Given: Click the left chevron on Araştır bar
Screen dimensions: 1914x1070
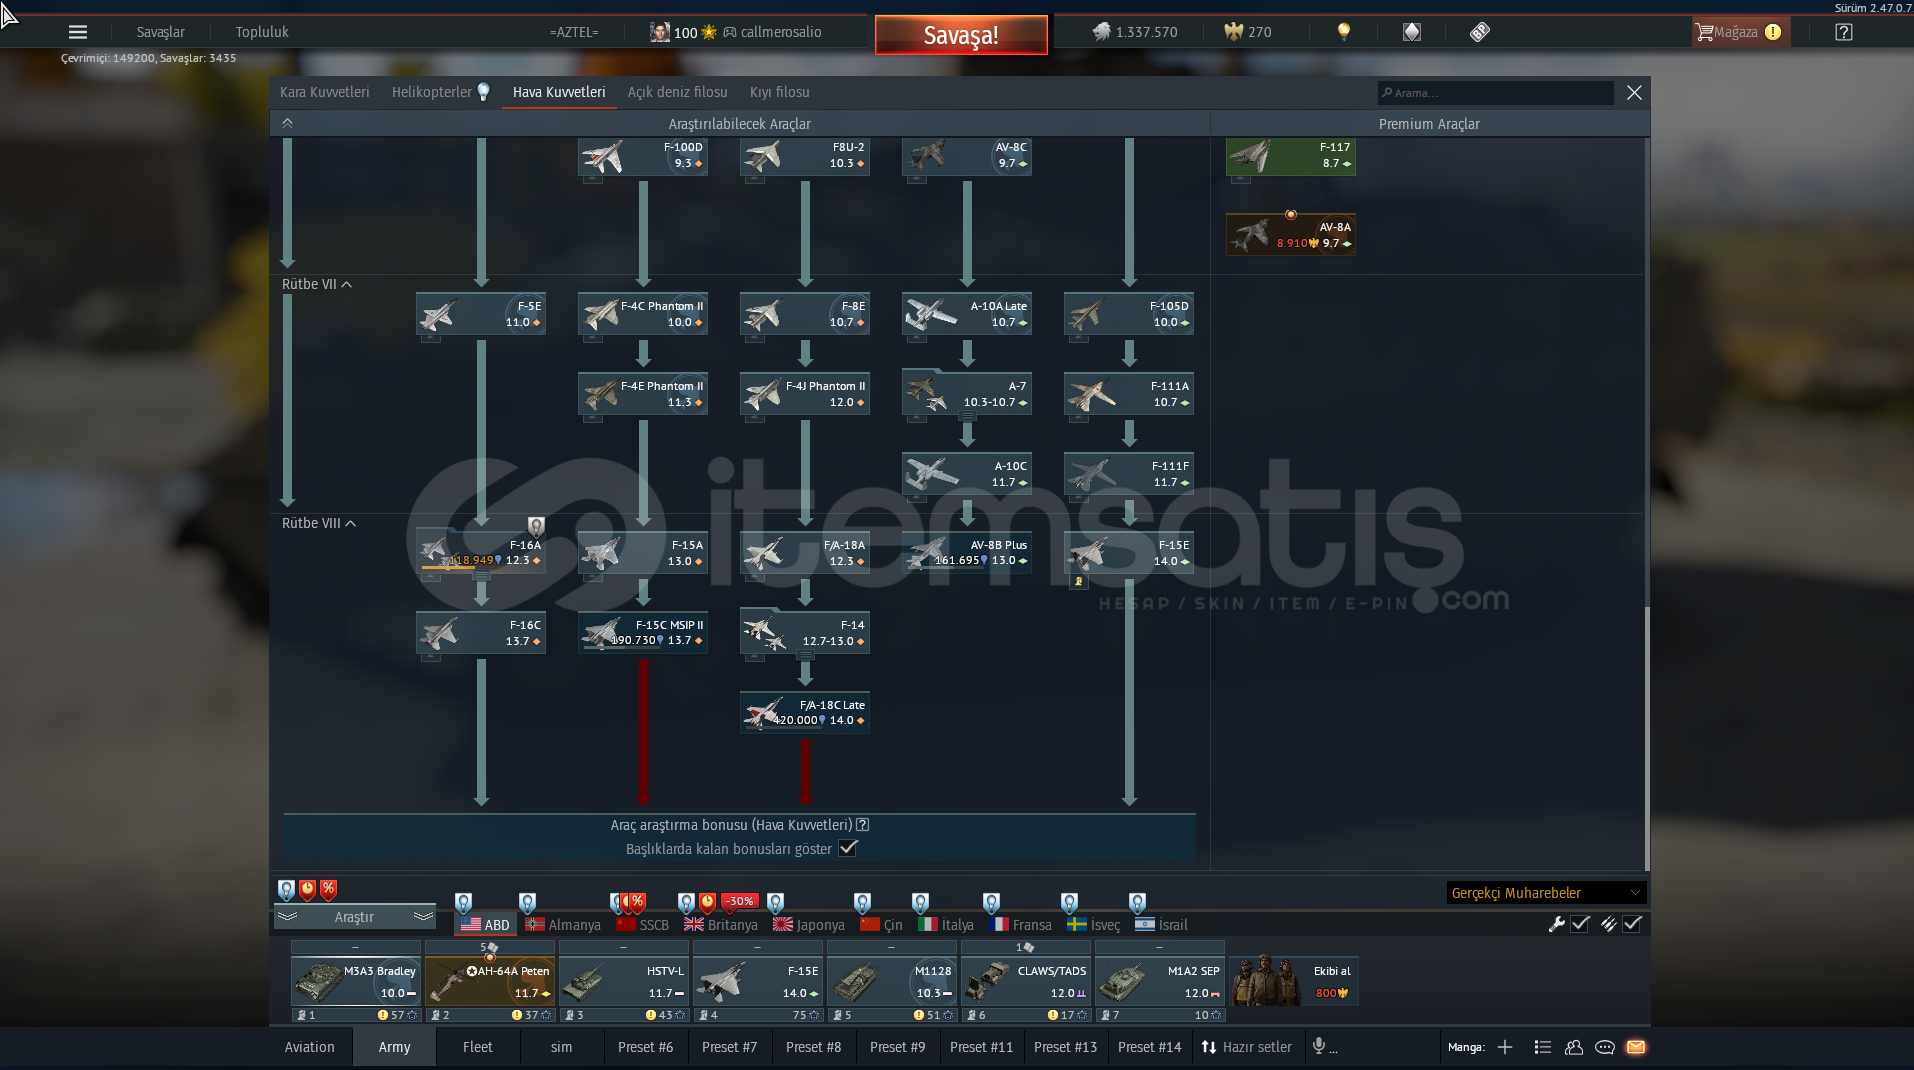Looking at the screenshot, I should point(288,916).
